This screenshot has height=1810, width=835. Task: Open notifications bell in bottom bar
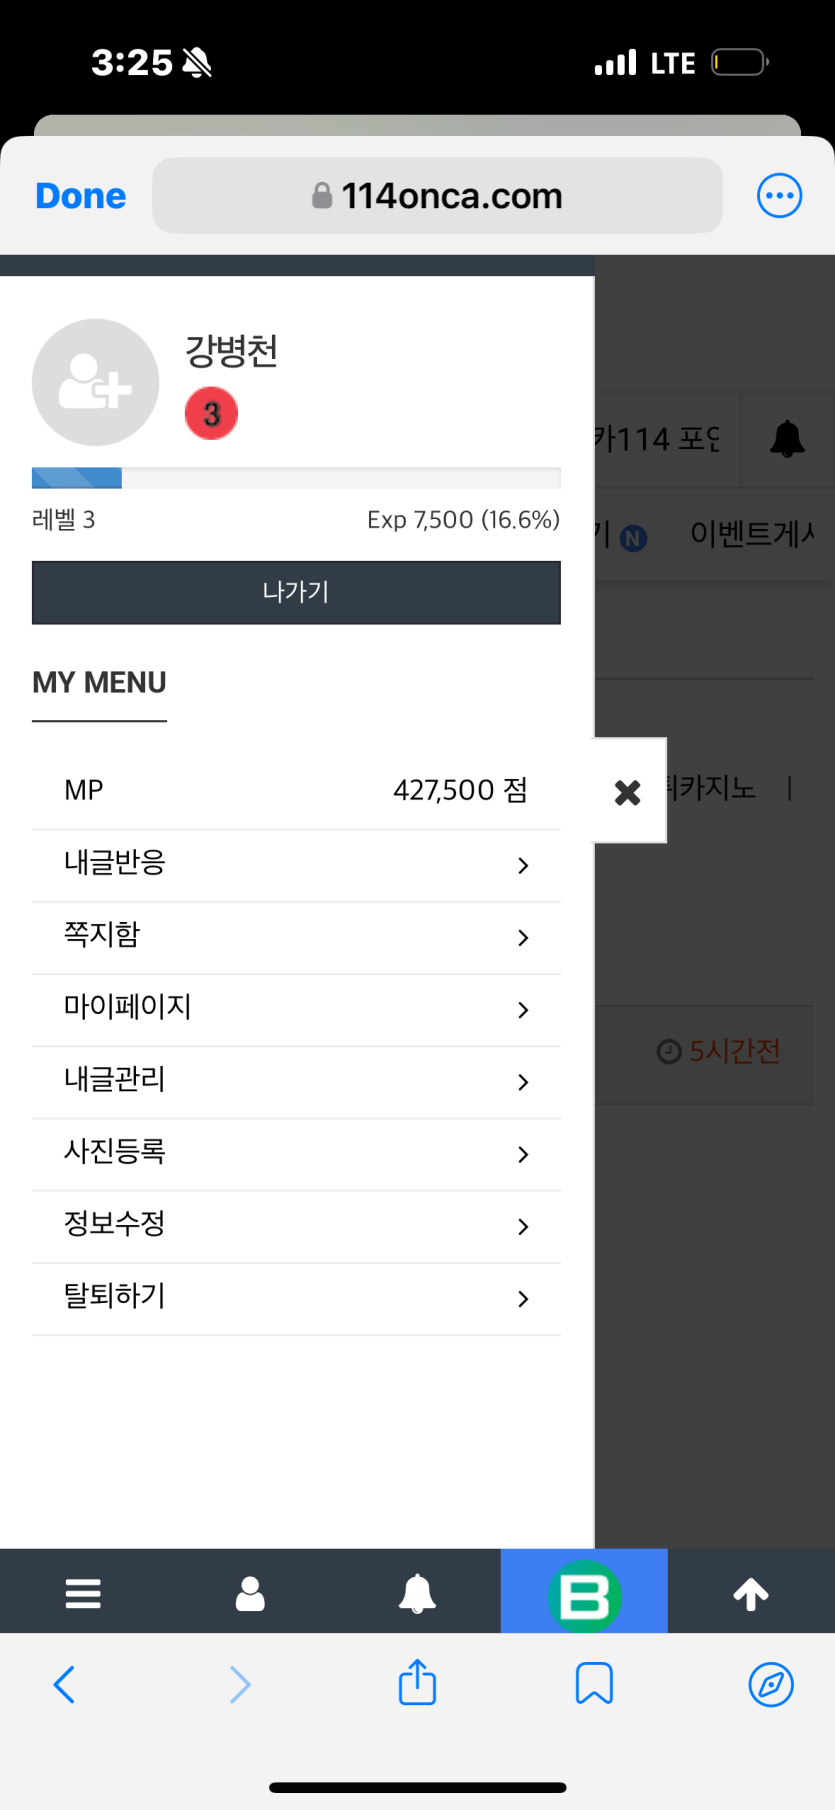[x=417, y=1592]
